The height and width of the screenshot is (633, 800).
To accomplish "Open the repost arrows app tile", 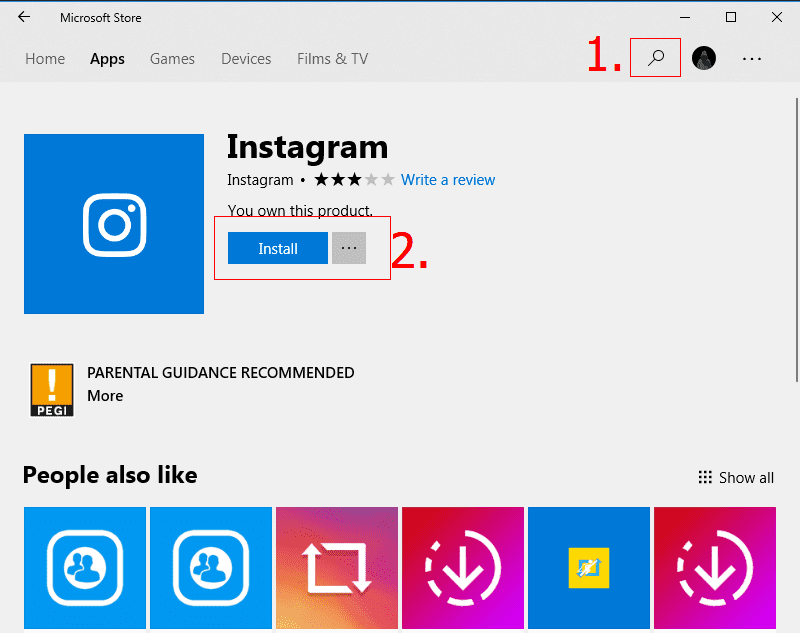I will pos(337,568).
